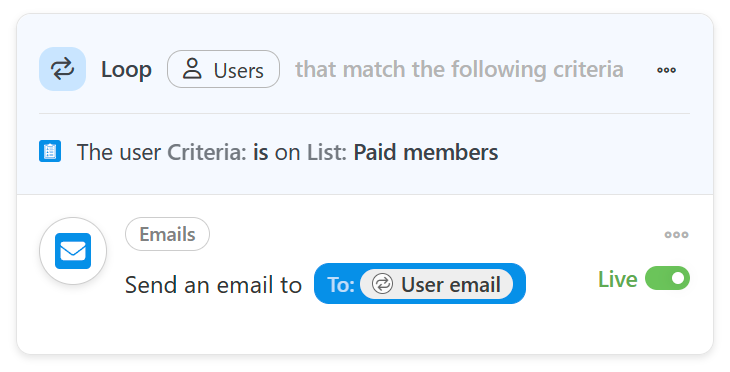Click the "Send an email to" text
The image size is (730, 372).
[213, 284]
